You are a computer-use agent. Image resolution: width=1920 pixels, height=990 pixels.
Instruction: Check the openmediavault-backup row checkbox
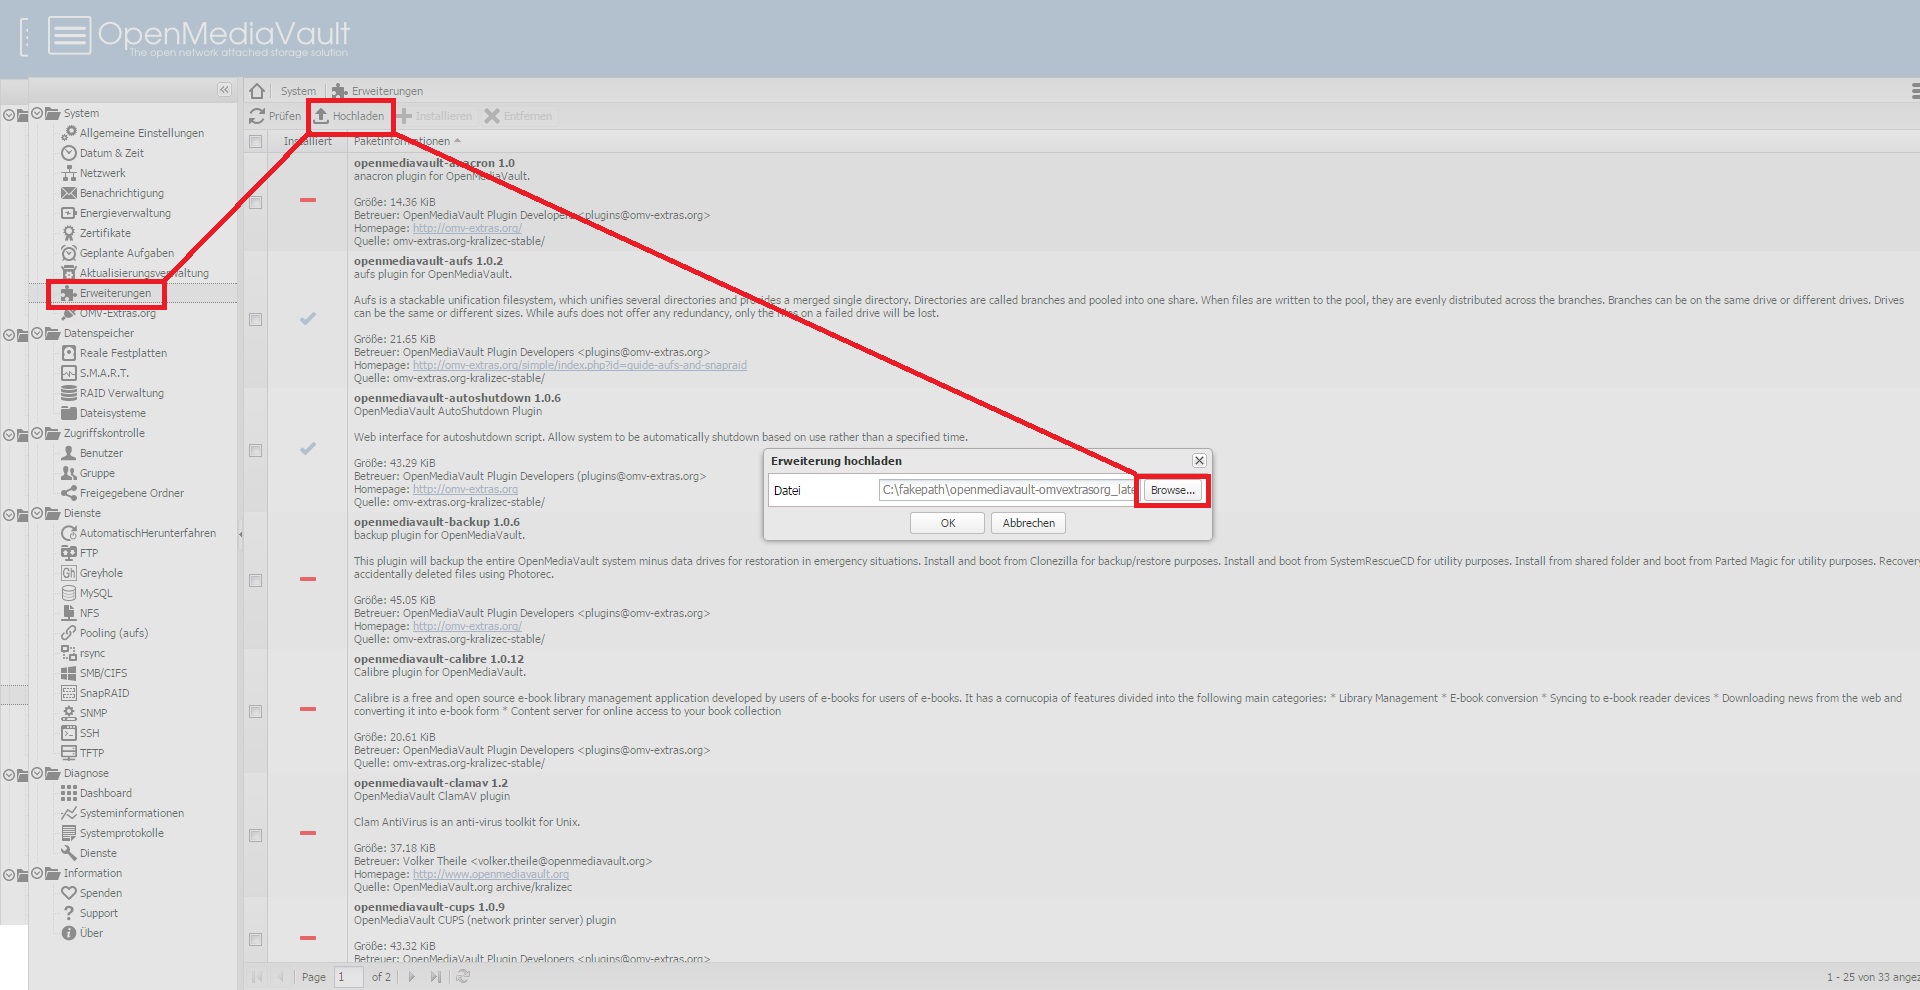(x=256, y=581)
